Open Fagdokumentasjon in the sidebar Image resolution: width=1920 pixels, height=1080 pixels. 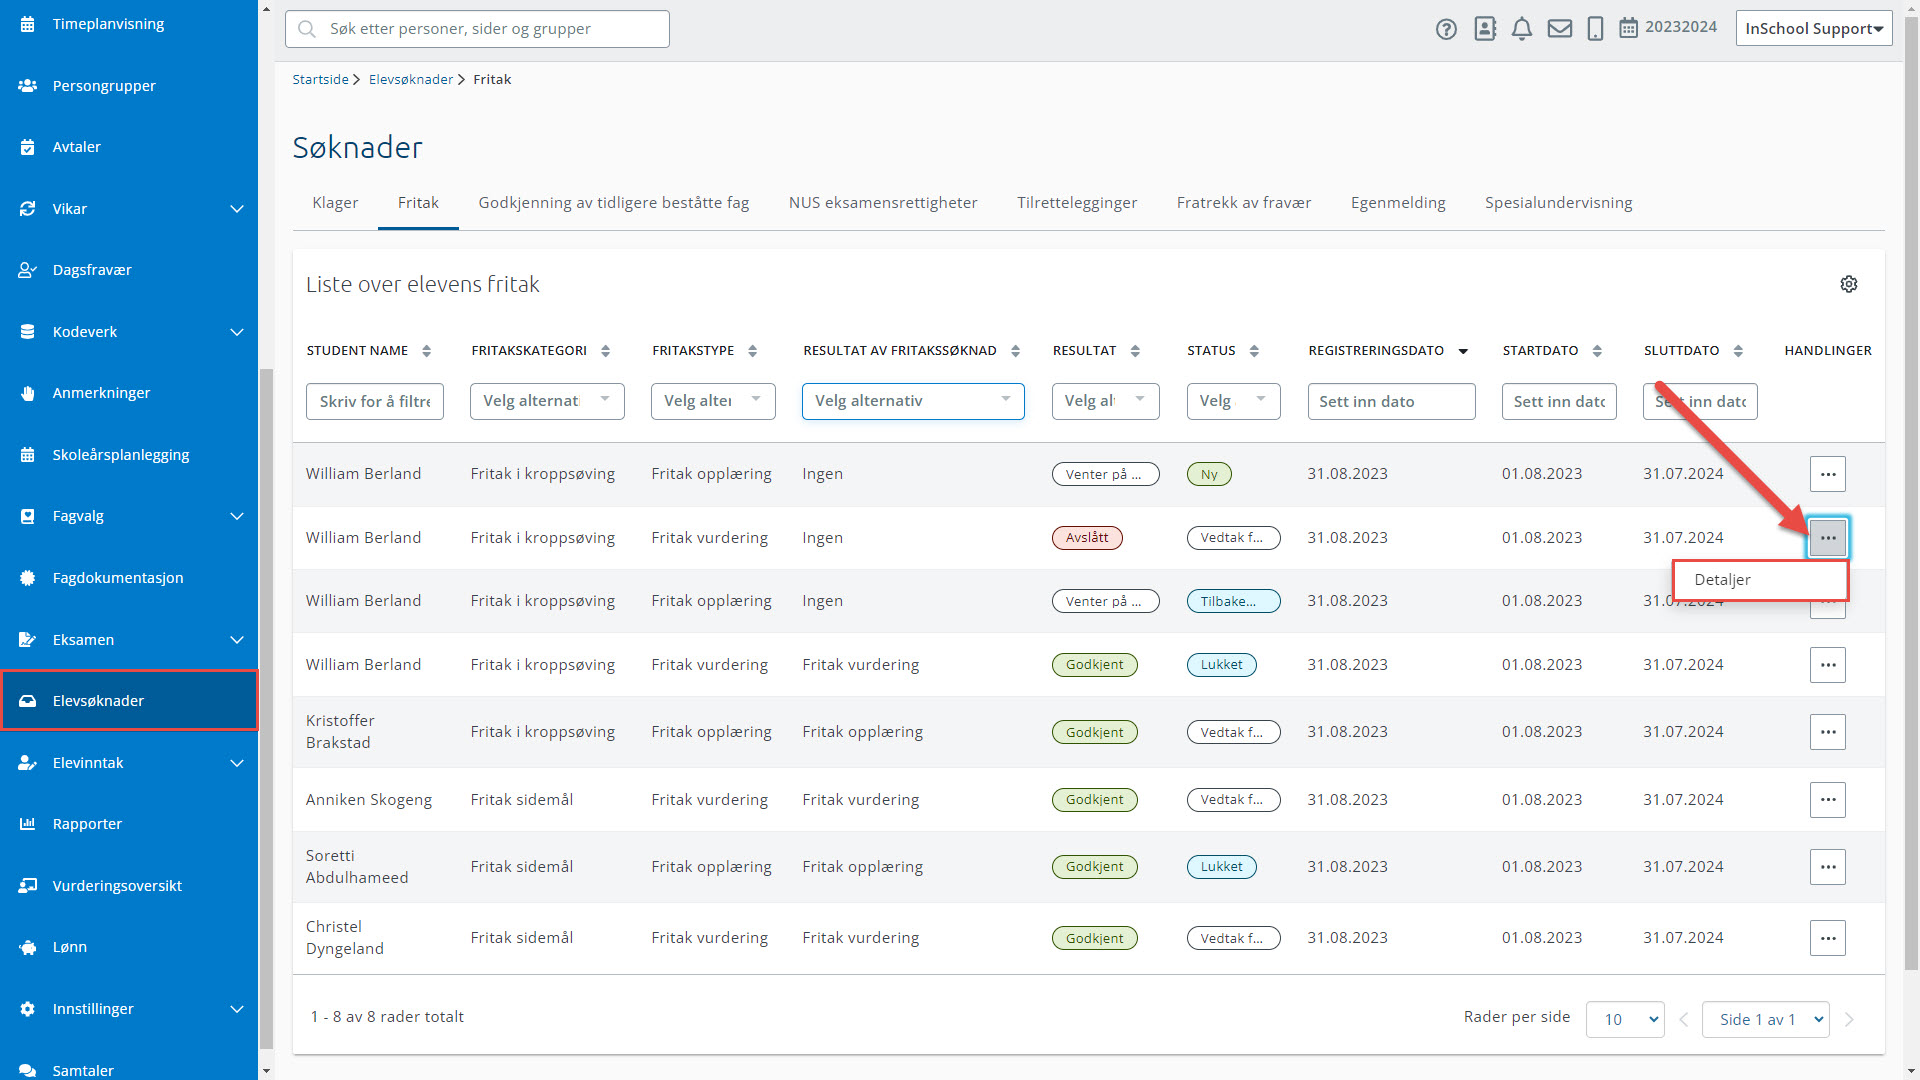(x=129, y=578)
